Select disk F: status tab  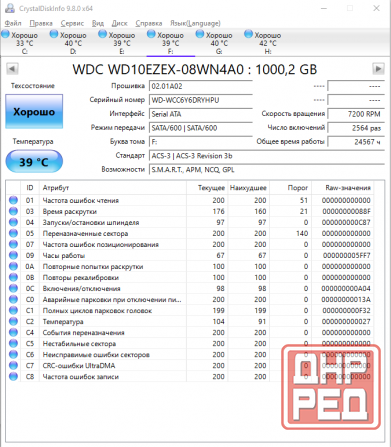(171, 43)
